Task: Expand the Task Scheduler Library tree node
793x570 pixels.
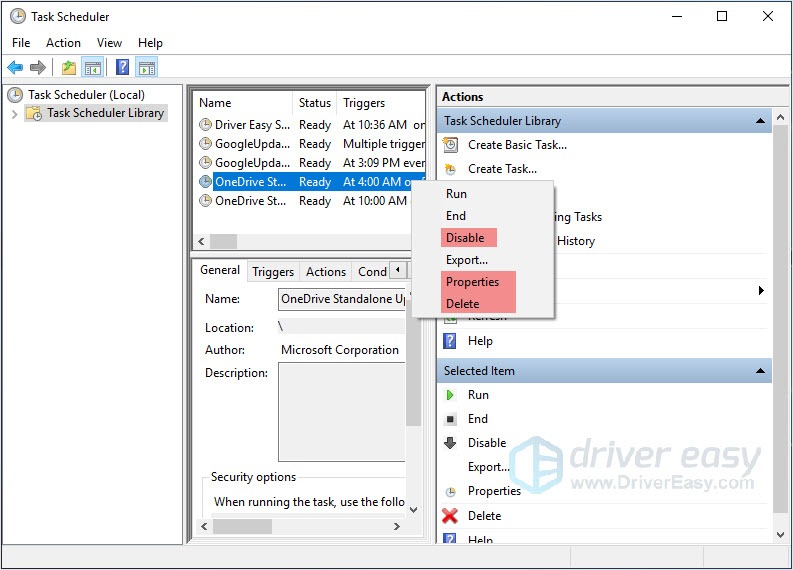Action: [15, 114]
